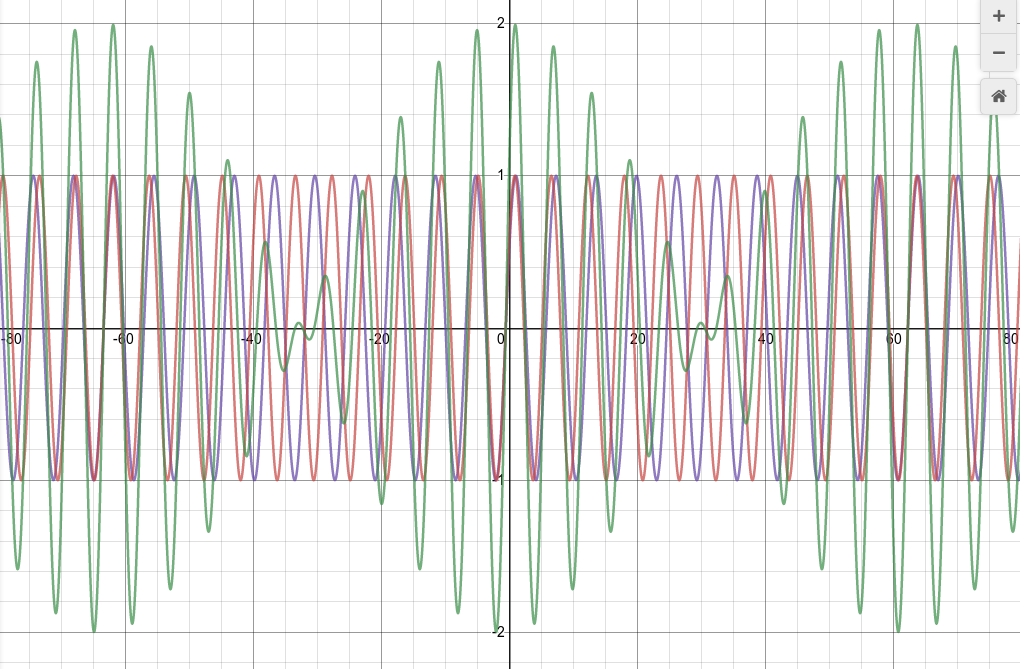
Task: Click the y-axis label 2
Action: coord(500,23)
